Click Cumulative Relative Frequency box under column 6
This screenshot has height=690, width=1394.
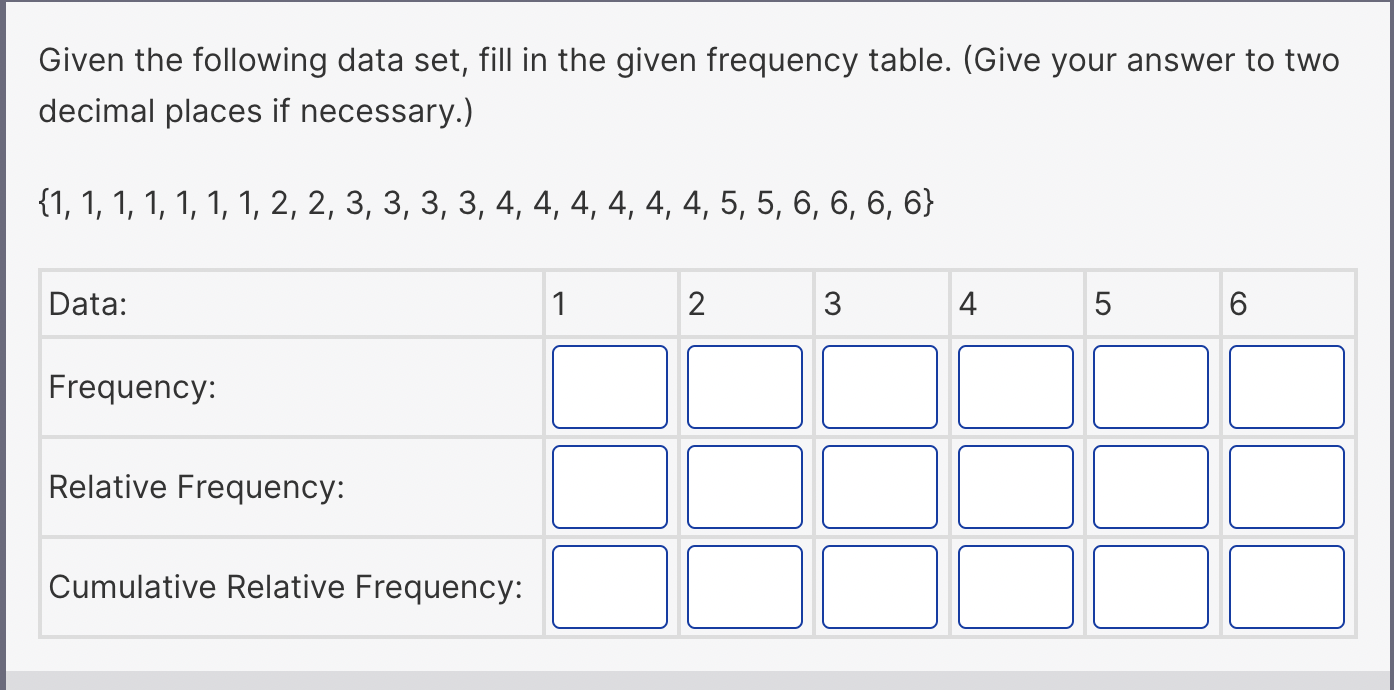coord(1286,587)
